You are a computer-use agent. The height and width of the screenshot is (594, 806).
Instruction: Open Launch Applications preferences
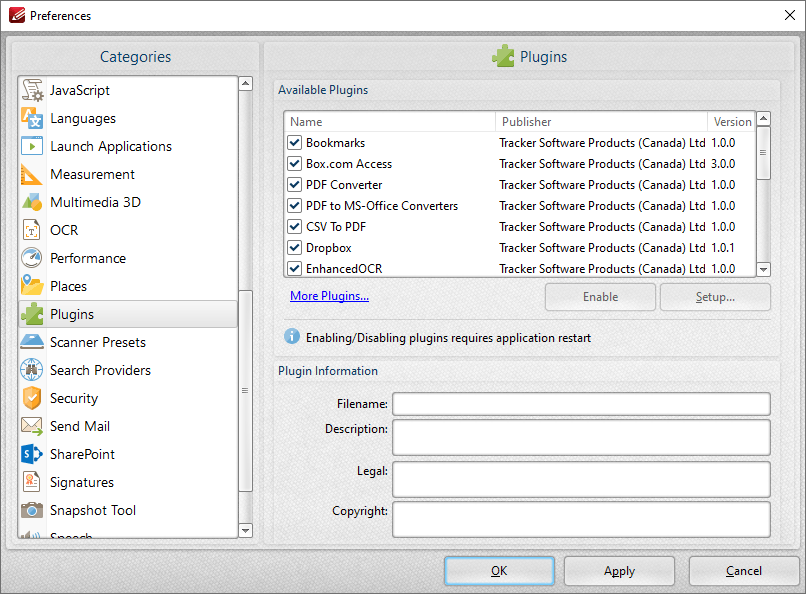(128, 146)
